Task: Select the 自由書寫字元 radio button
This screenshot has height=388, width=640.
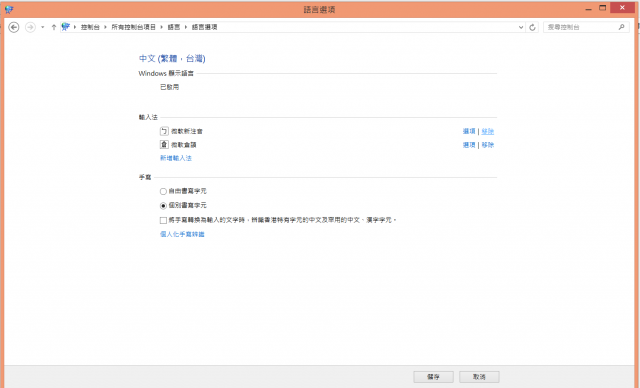Action: [163, 191]
